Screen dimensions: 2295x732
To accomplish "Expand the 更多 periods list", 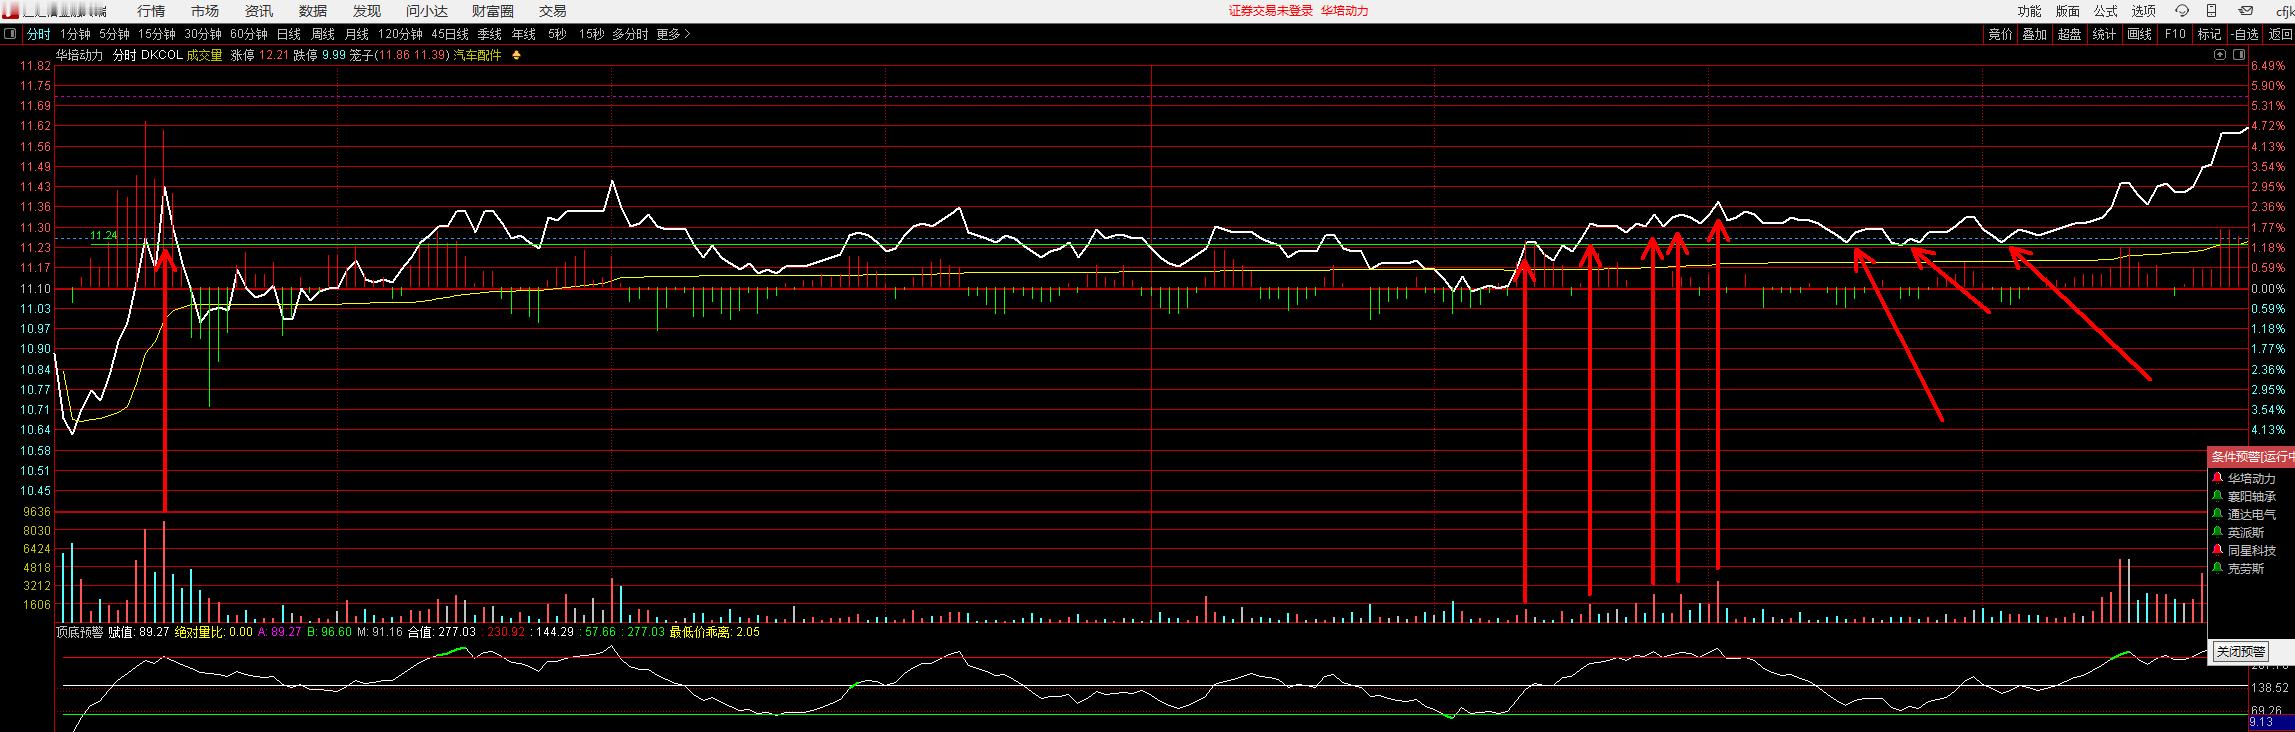I will (x=673, y=34).
